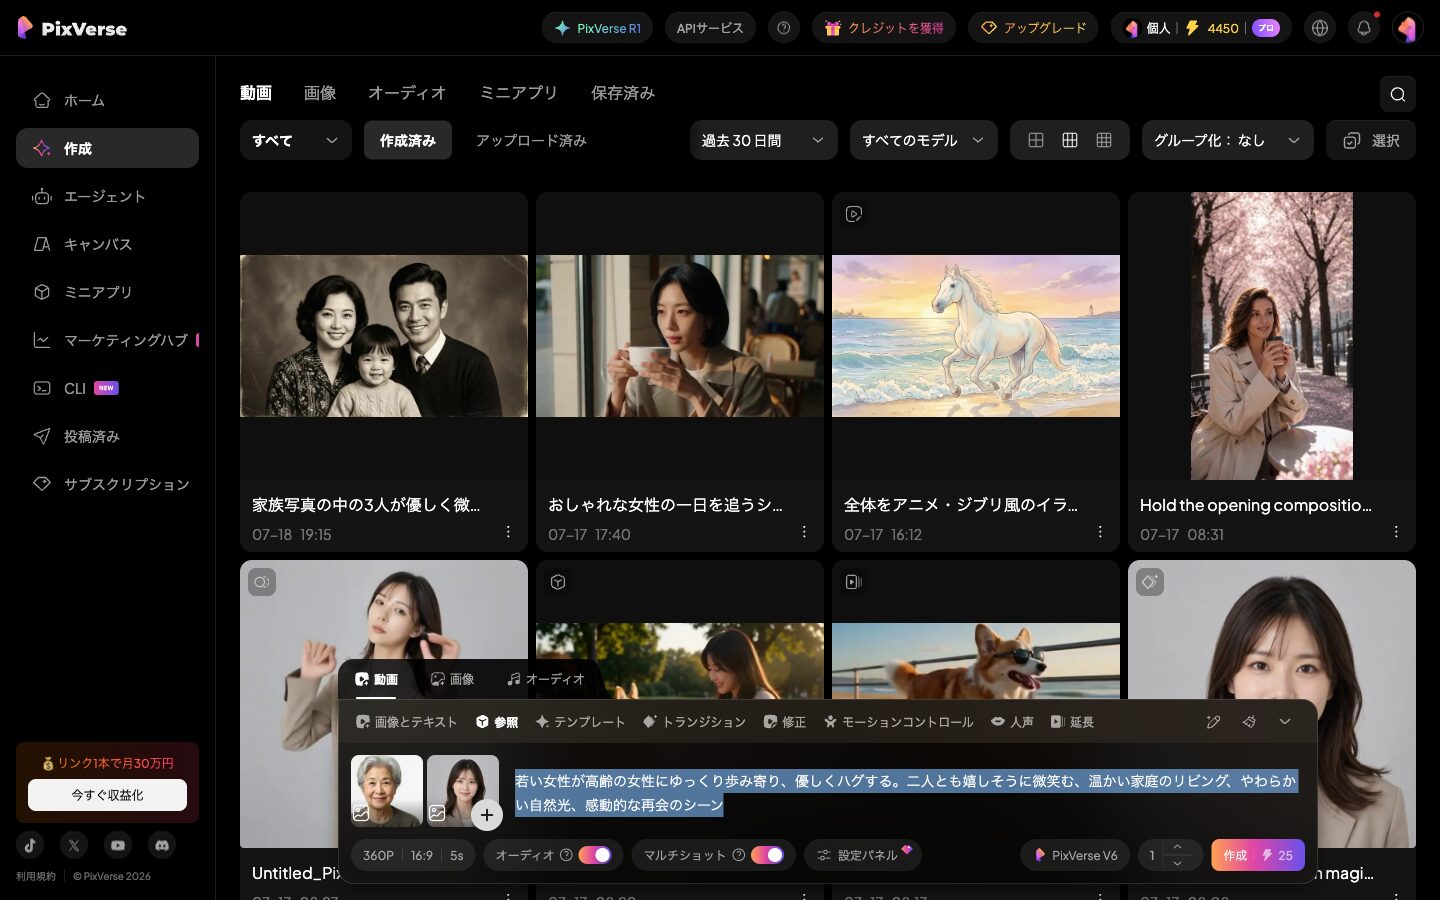Image resolution: width=1440 pixels, height=900 pixels.
Task: Open the notifications bell icon
Action: pos(1364,28)
